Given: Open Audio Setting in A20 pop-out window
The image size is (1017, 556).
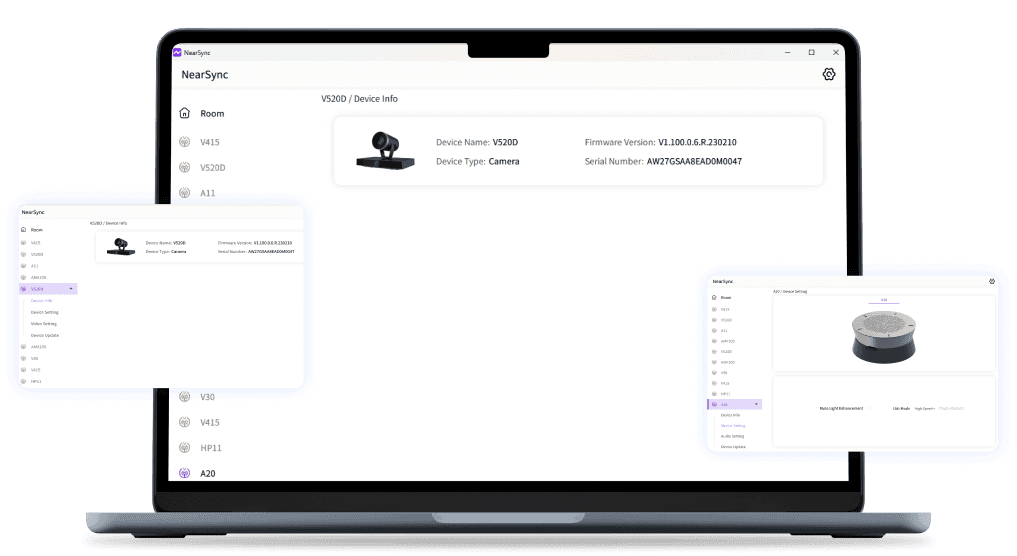Looking at the screenshot, I should 733,436.
